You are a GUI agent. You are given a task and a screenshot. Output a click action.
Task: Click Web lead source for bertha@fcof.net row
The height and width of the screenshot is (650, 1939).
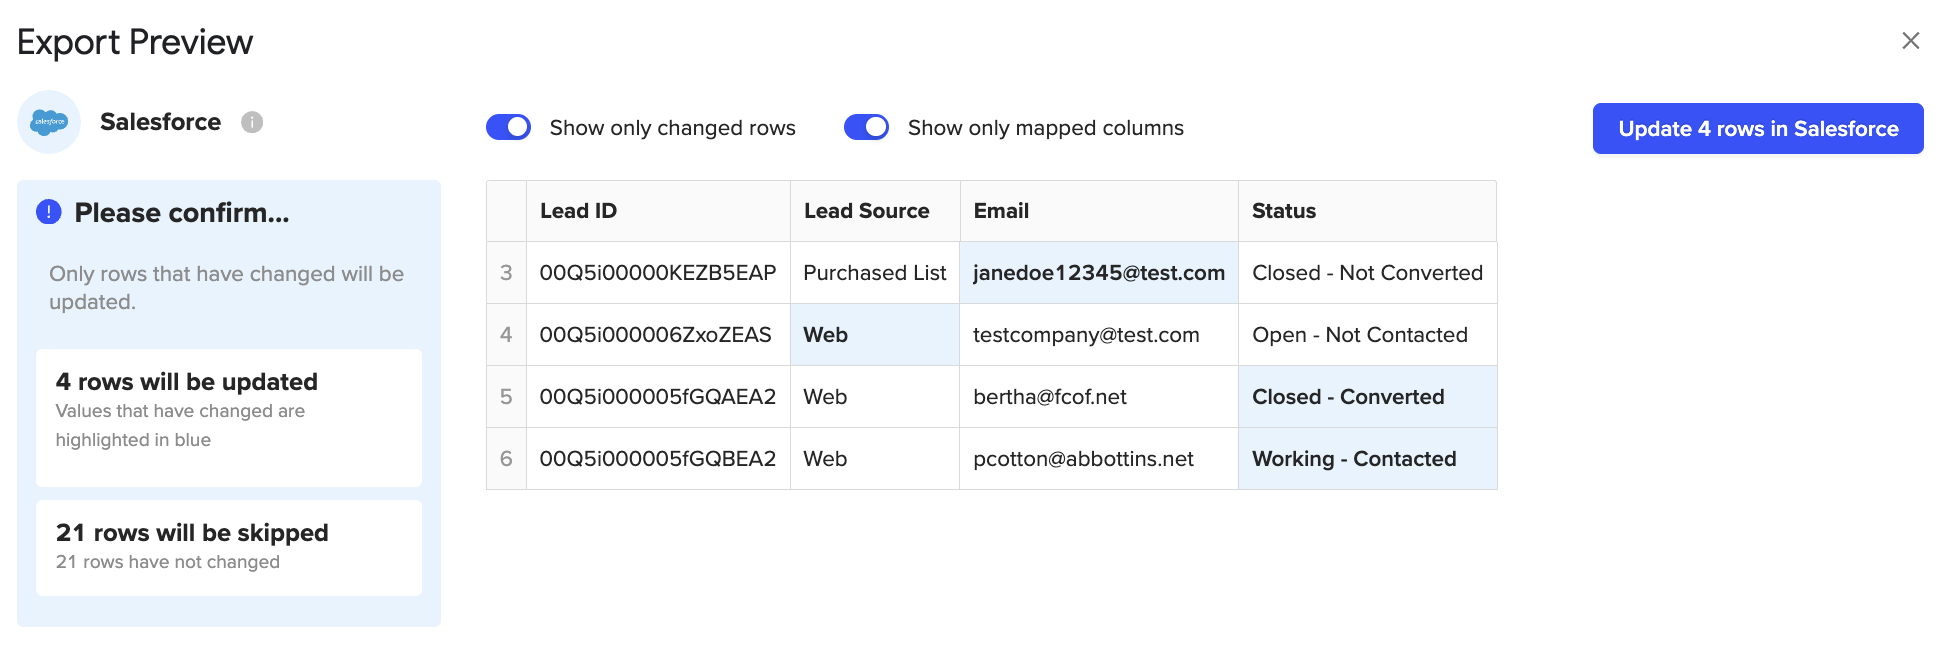tap(875, 397)
